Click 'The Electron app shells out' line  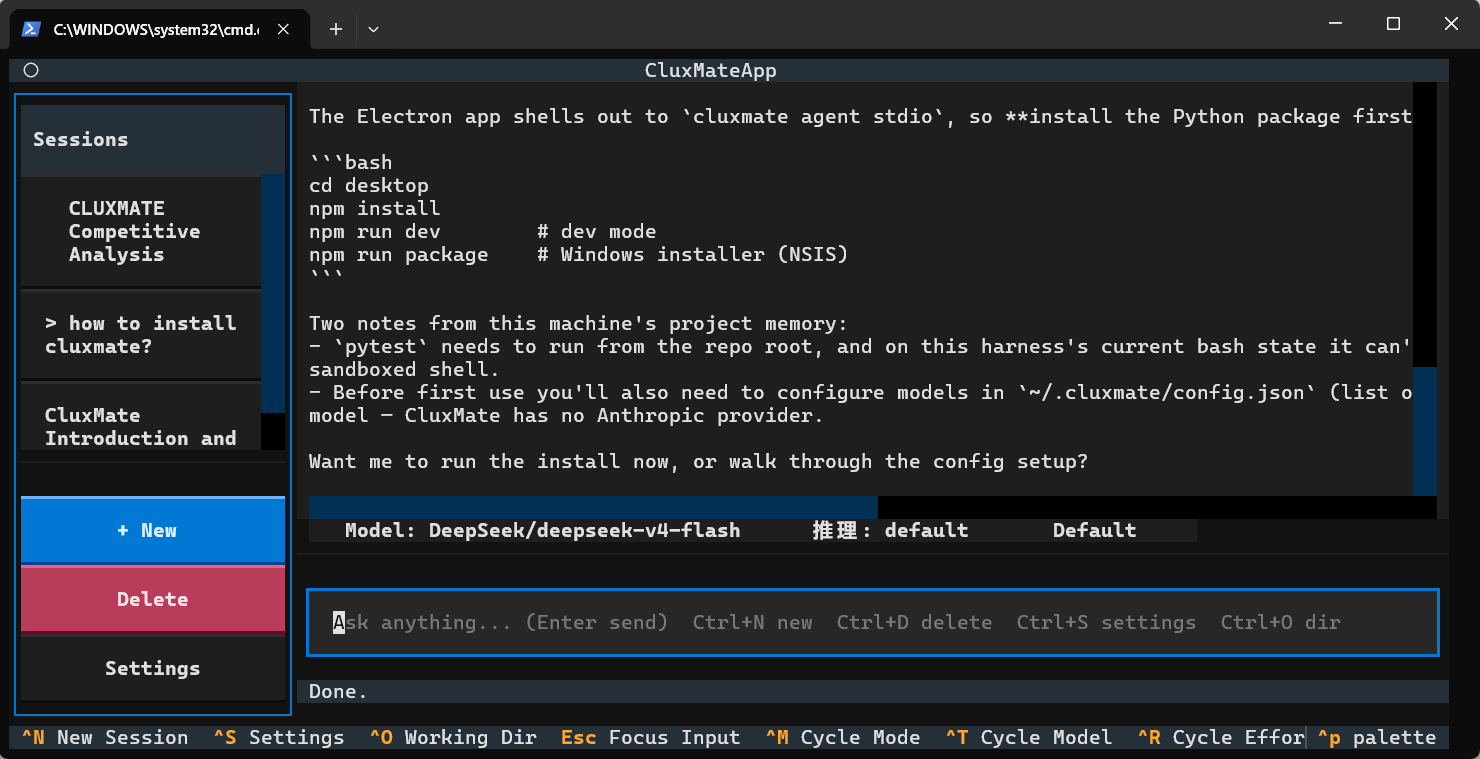(x=861, y=116)
